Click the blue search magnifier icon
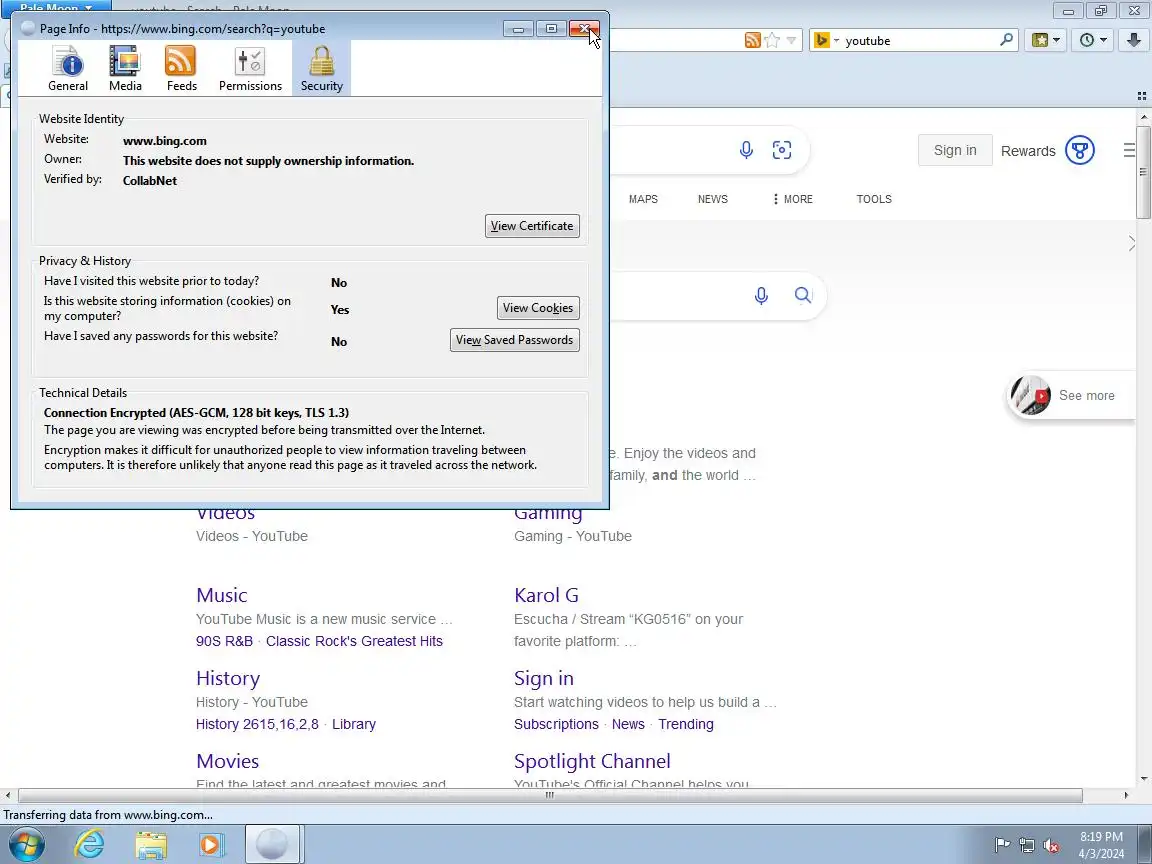 803,295
